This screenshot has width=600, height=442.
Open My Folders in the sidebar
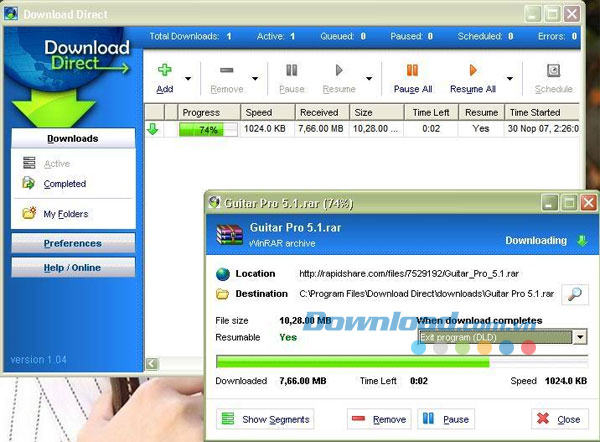point(65,214)
